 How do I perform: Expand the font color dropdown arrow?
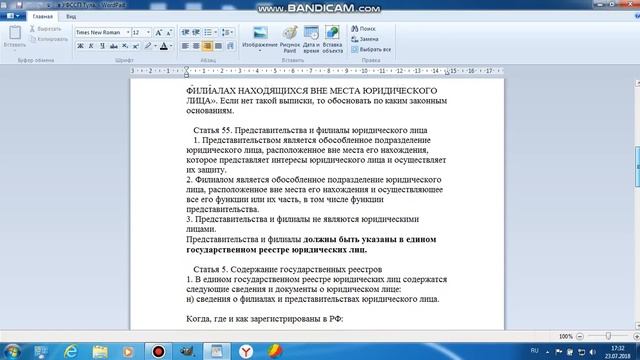[171, 46]
